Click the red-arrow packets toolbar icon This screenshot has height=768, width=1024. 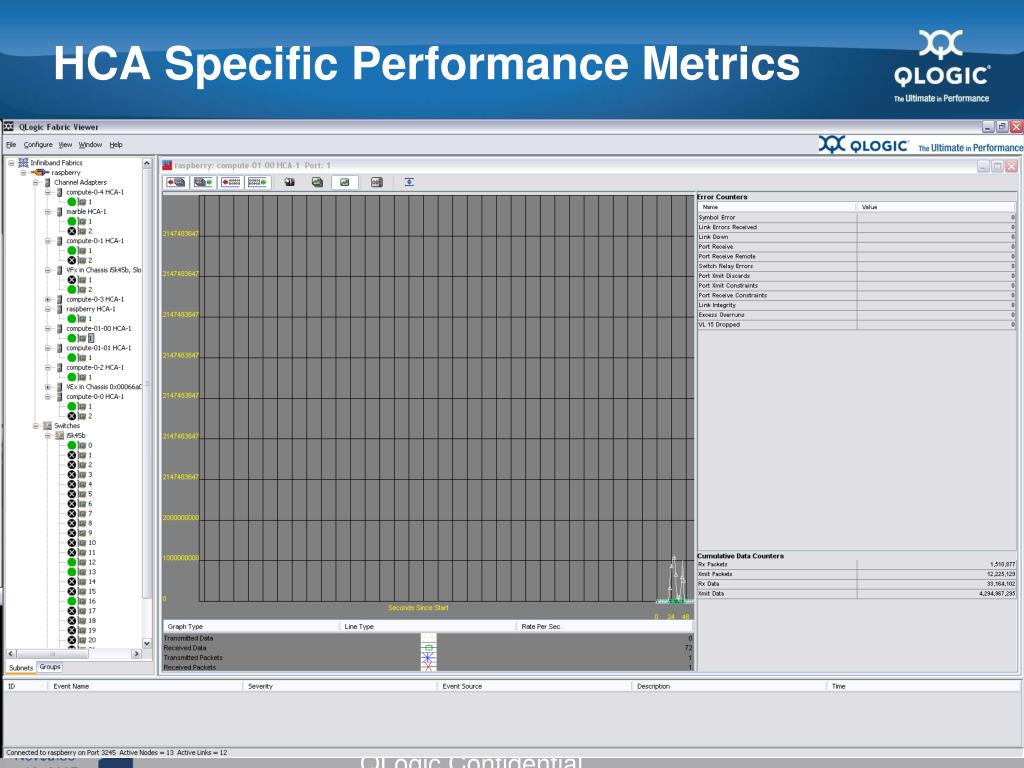[231, 182]
